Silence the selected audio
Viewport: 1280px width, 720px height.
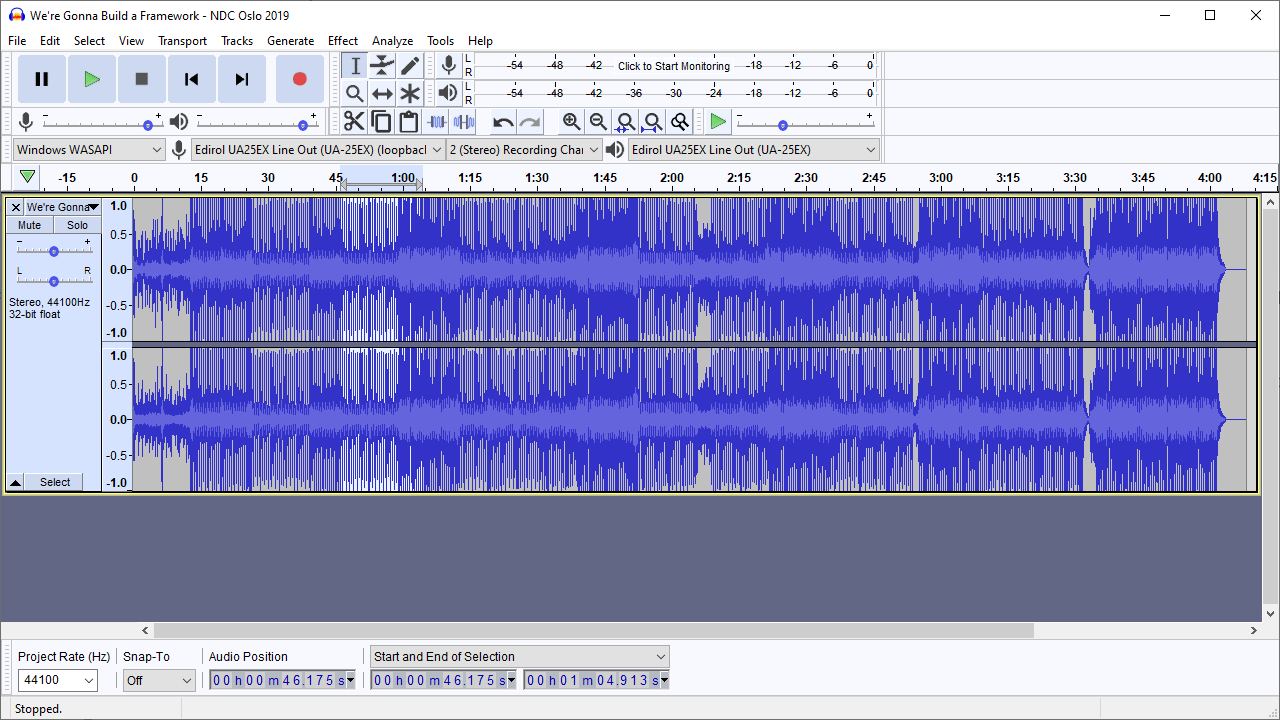coord(464,122)
